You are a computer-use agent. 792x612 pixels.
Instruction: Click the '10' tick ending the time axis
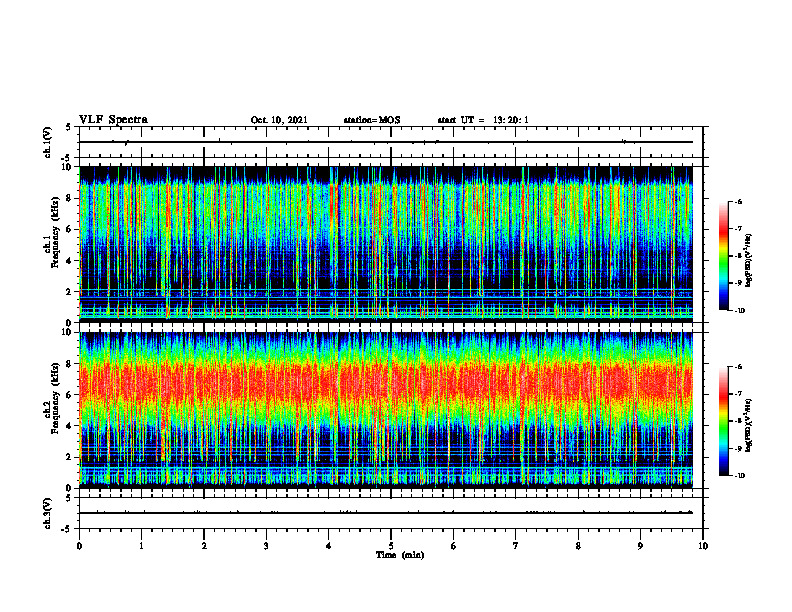(x=703, y=546)
